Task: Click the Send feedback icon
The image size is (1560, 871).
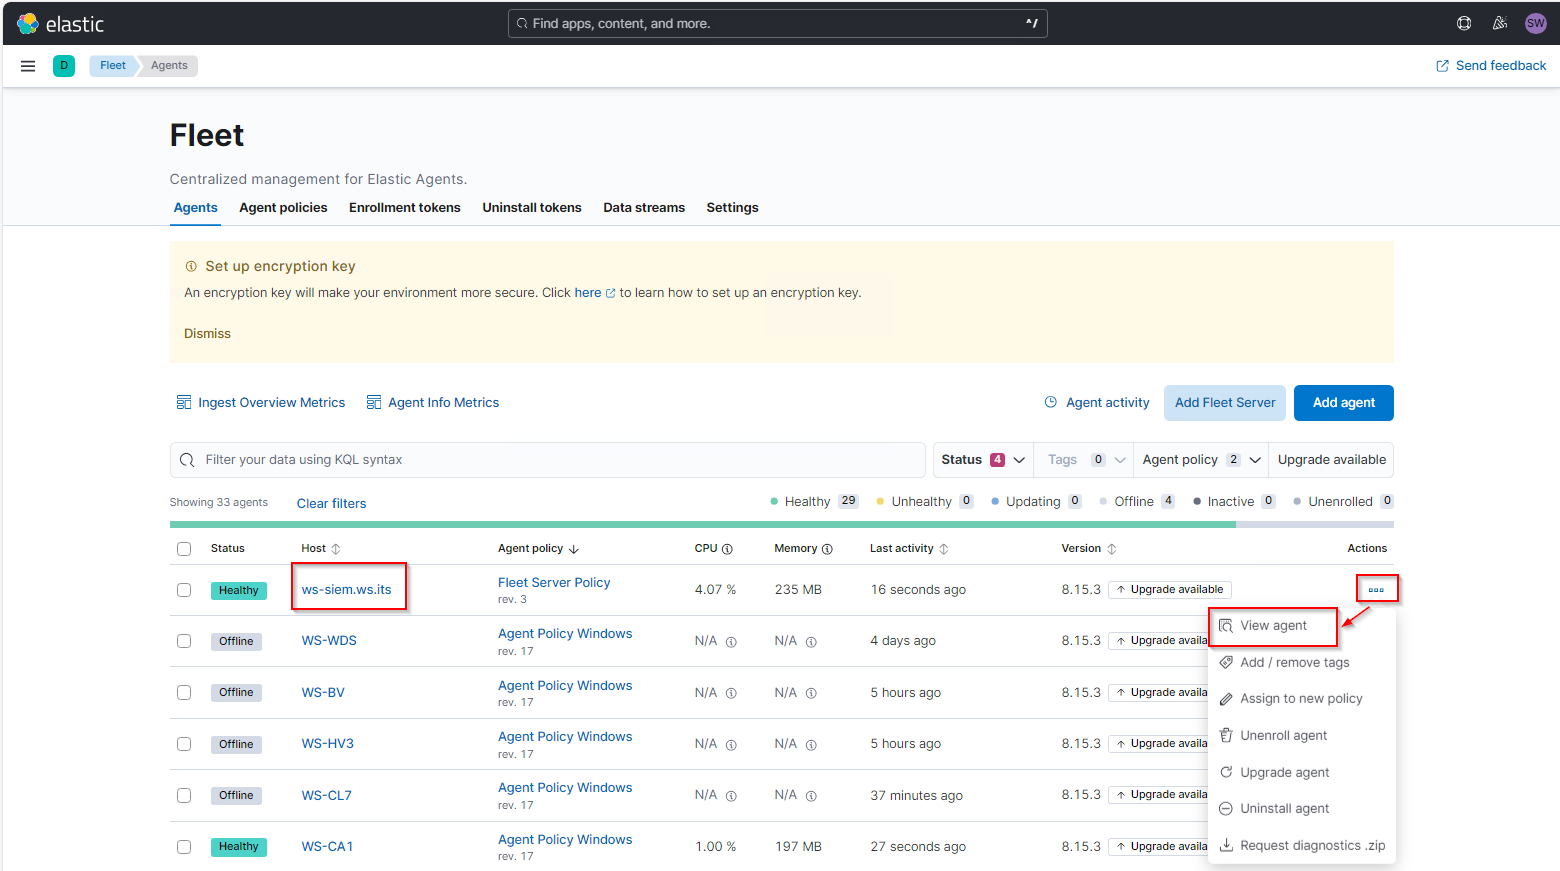Action: (x=1442, y=66)
